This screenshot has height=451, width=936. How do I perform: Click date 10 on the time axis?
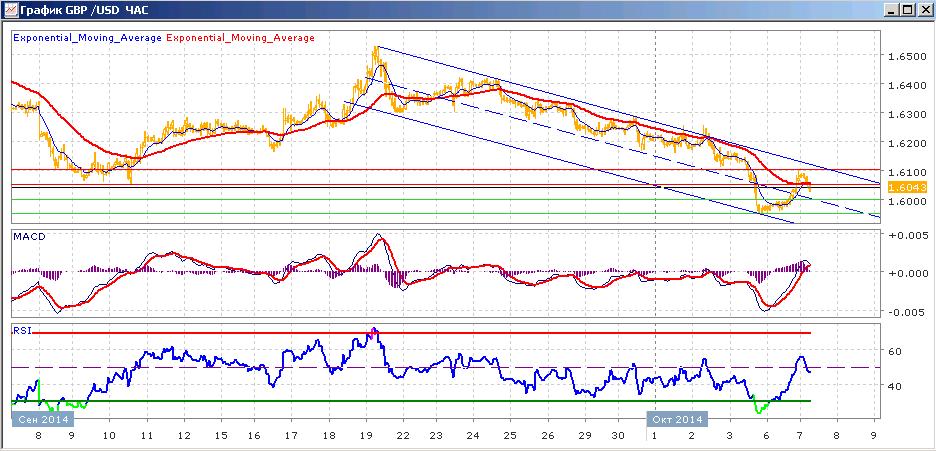point(109,435)
